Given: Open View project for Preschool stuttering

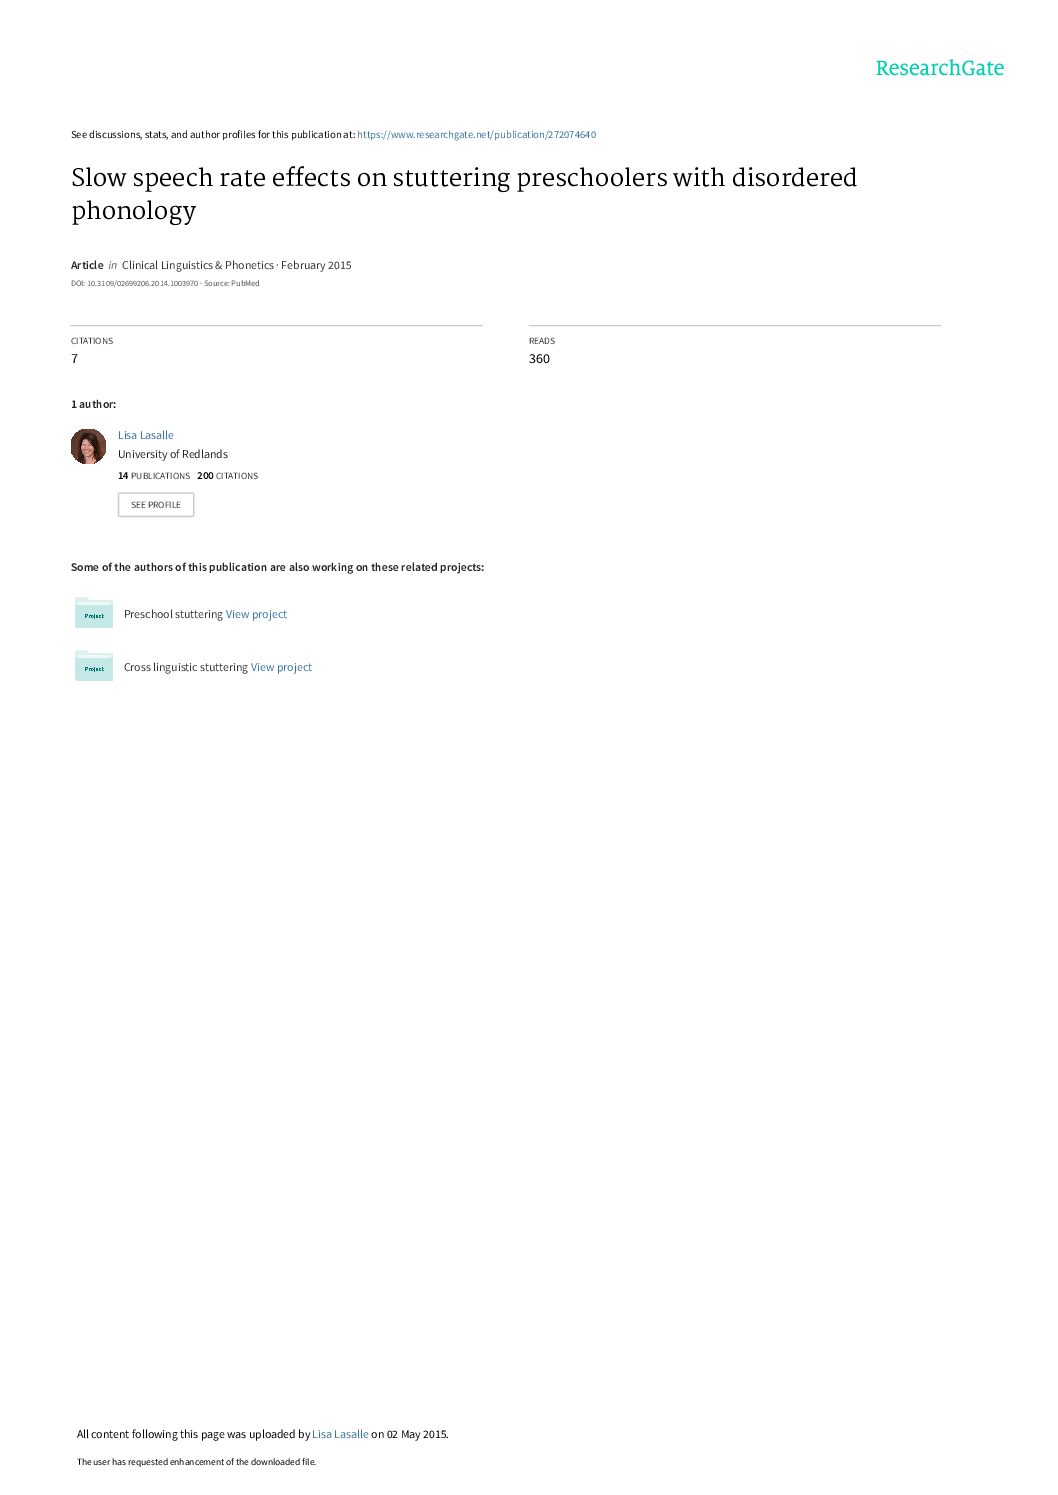Looking at the screenshot, I should click(256, 614).
